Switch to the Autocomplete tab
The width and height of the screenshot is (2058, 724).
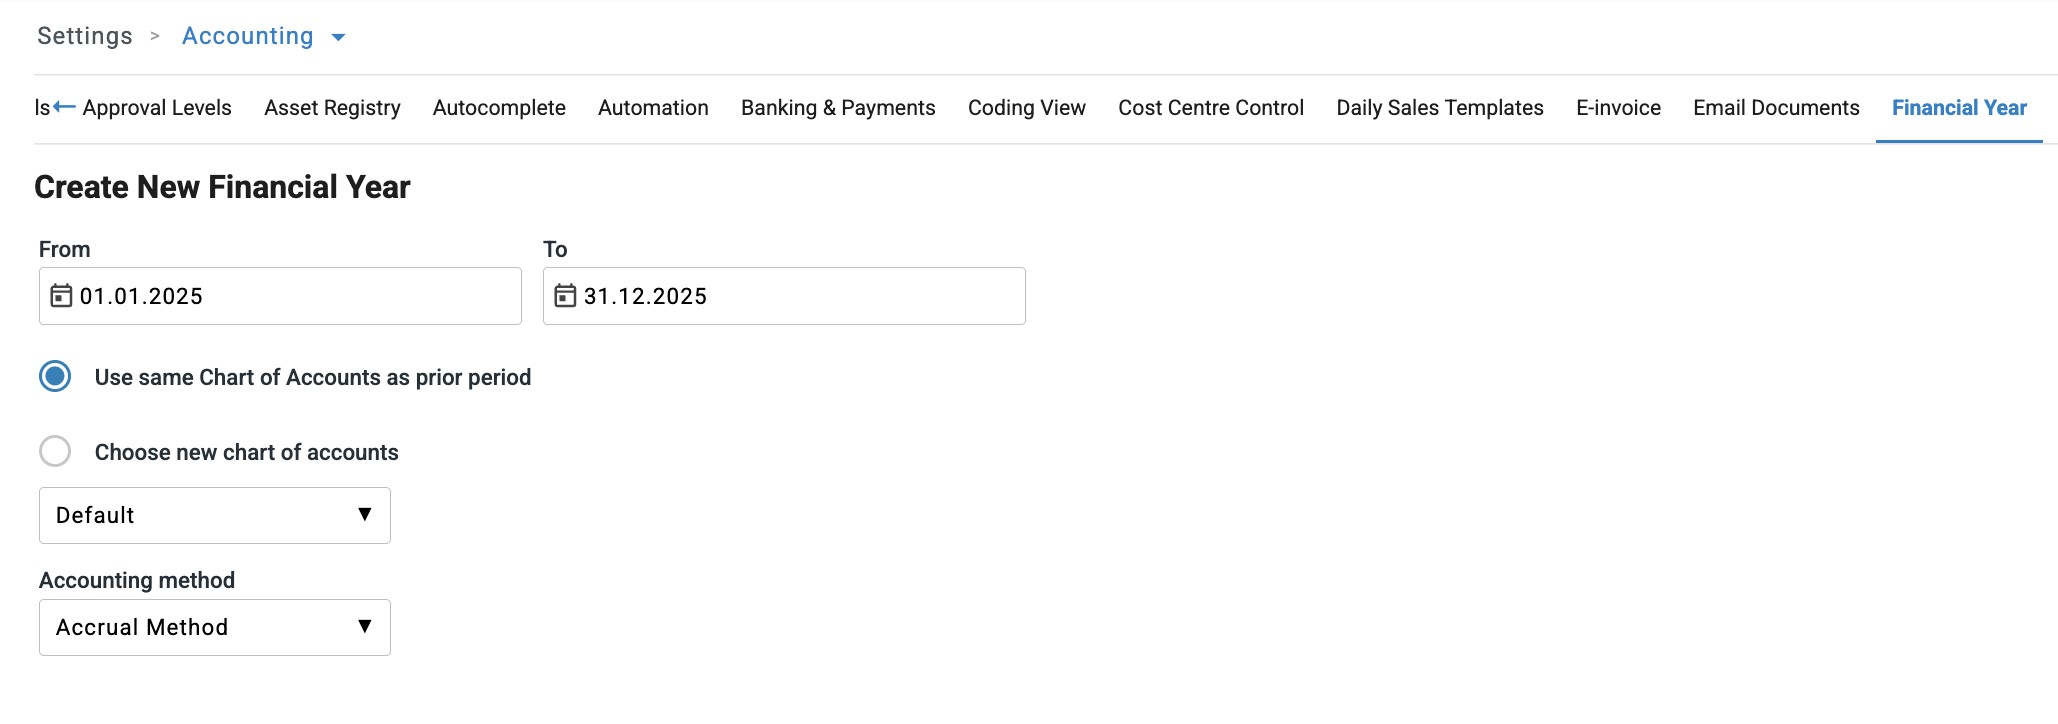tap(499, 108)
